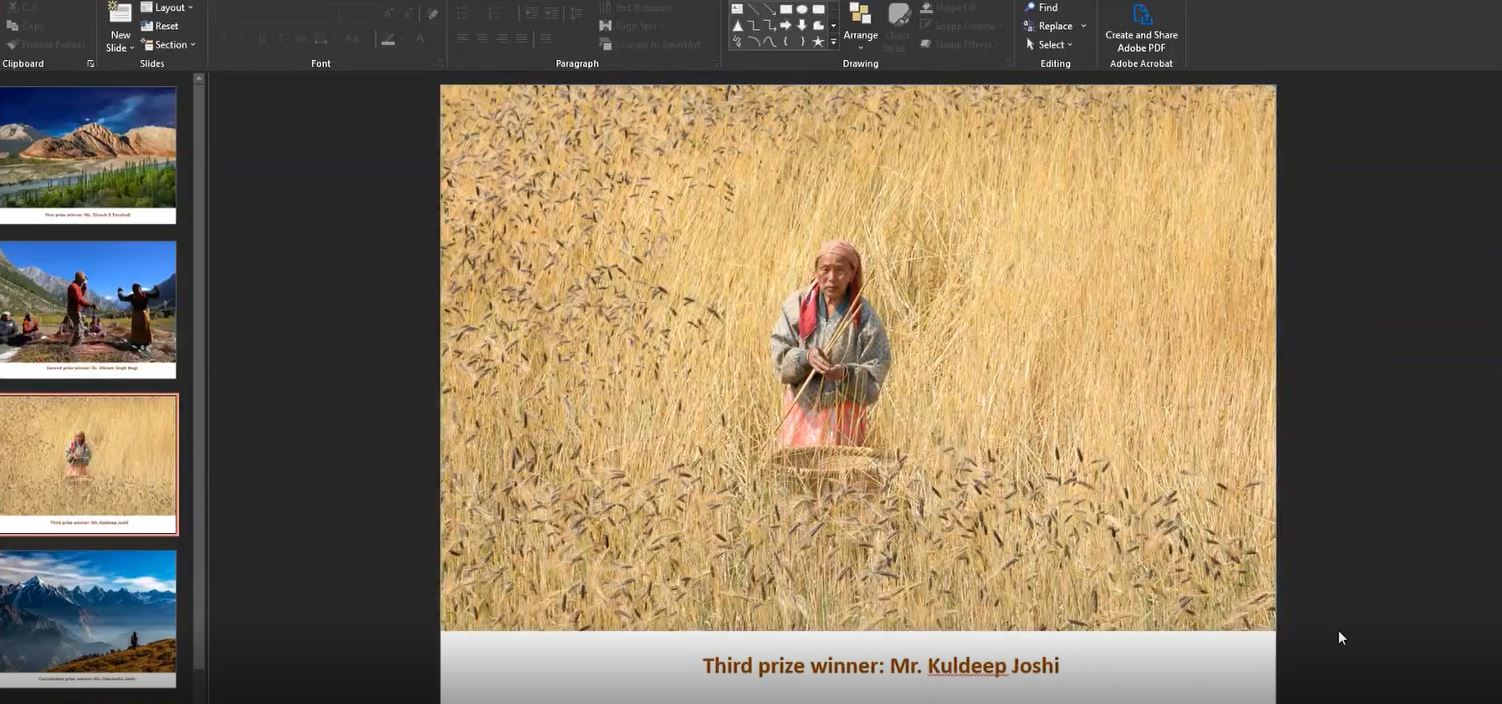
Task: Choose the down arrow shape
Action: (x=802, y=26)
